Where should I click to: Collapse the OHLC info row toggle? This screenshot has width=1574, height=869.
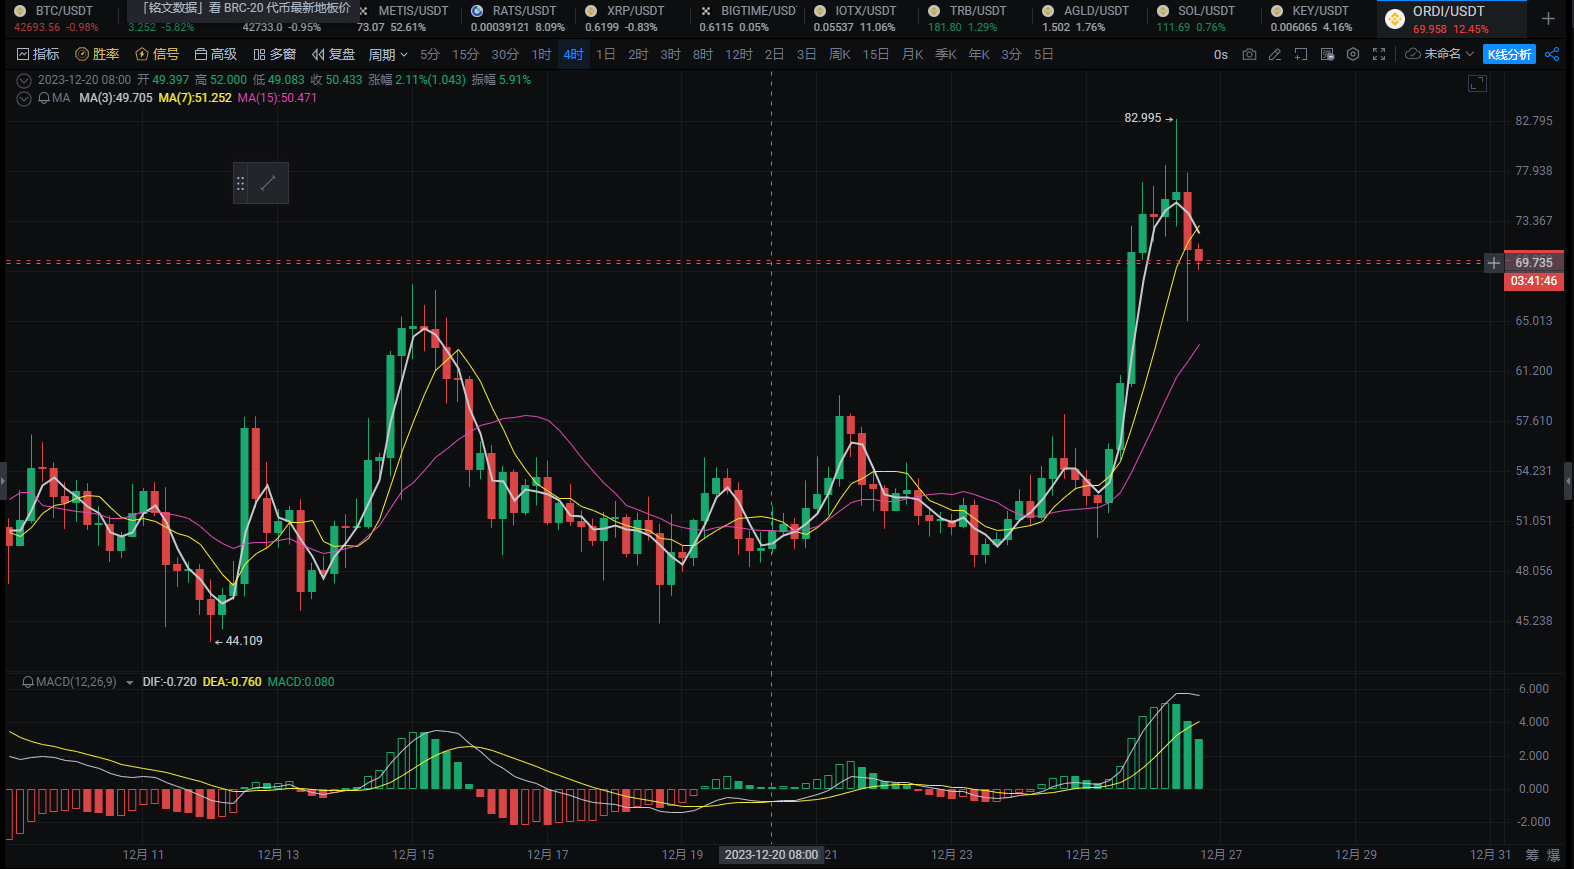24,80
